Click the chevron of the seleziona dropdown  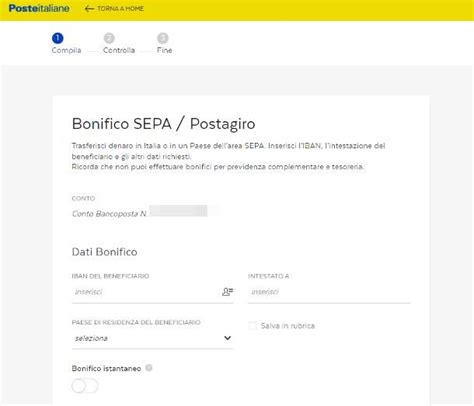click(x=227, y=338)
